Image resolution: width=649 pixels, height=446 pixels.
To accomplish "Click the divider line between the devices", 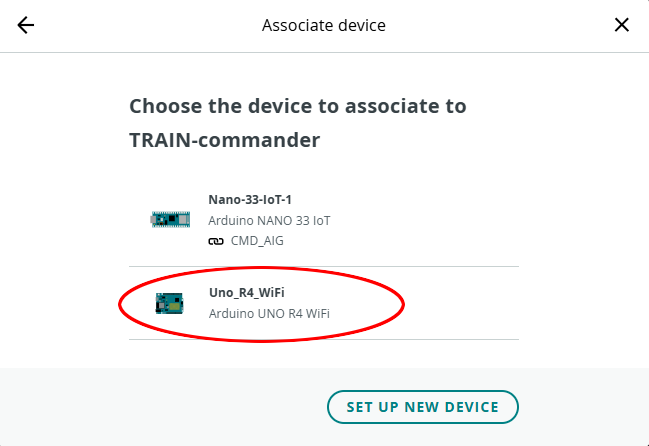I will tap(324, 267).
